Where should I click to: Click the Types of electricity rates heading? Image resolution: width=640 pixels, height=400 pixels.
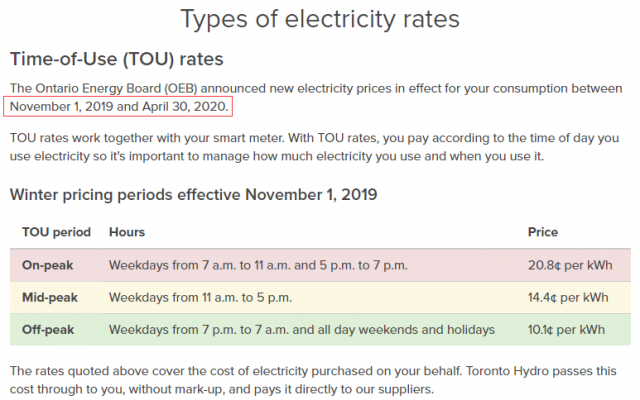[320, 19]
